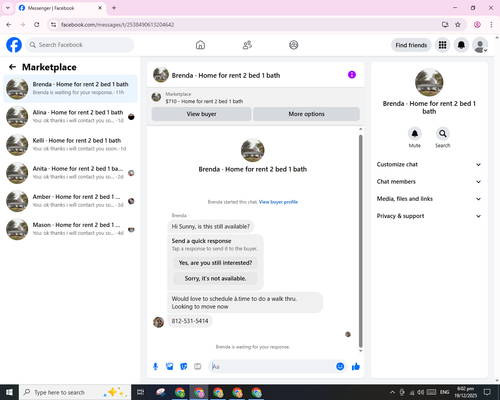Open conversation info purple icon
Image resolution: width=500 pixels, height=400 pixels.
pyautogui.click(x=352, y=75)
